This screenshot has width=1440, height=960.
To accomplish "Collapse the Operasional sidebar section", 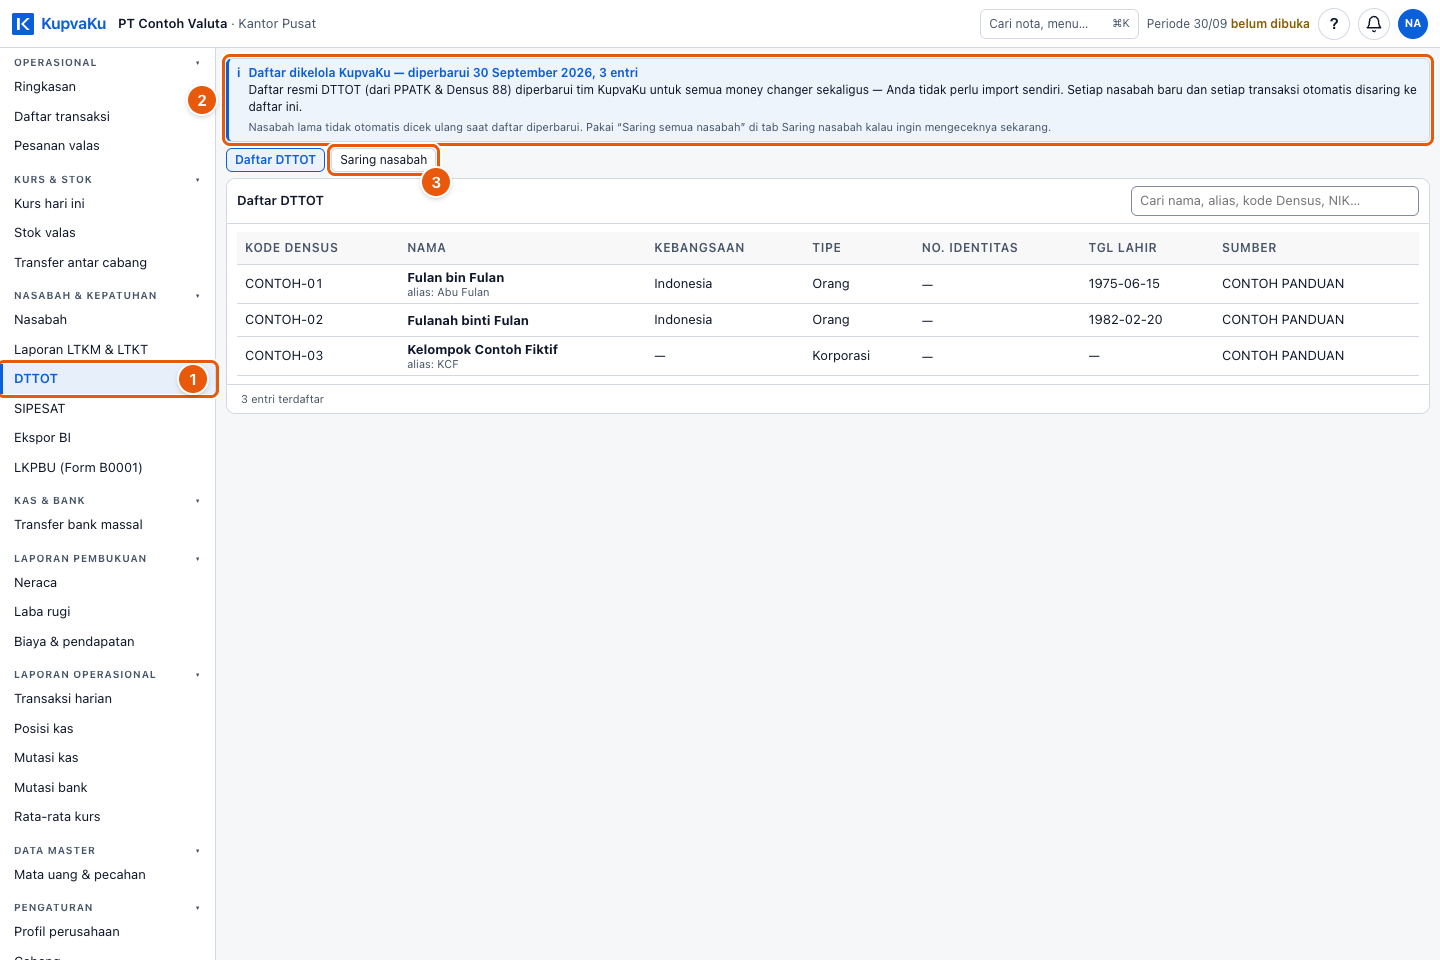I will coord(198,63).
